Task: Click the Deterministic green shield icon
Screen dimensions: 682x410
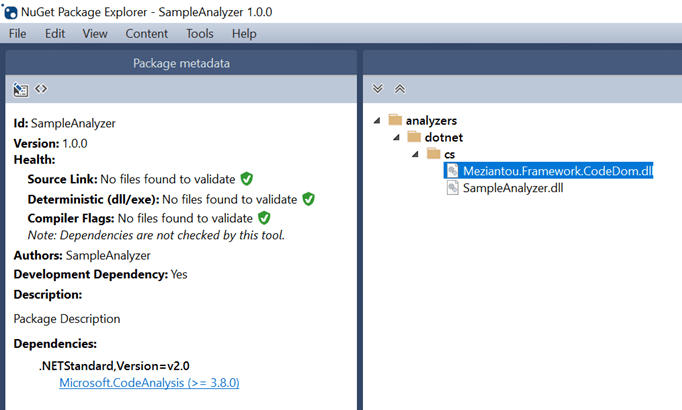Action: (x=308, y=199)
